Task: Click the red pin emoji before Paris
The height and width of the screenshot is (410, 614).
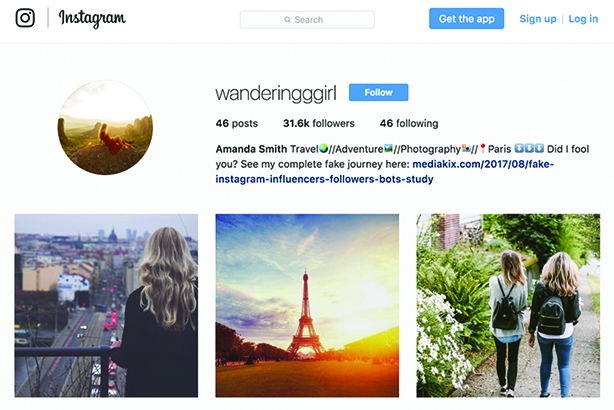Action: pyautogui.click(x=482, y=148)
